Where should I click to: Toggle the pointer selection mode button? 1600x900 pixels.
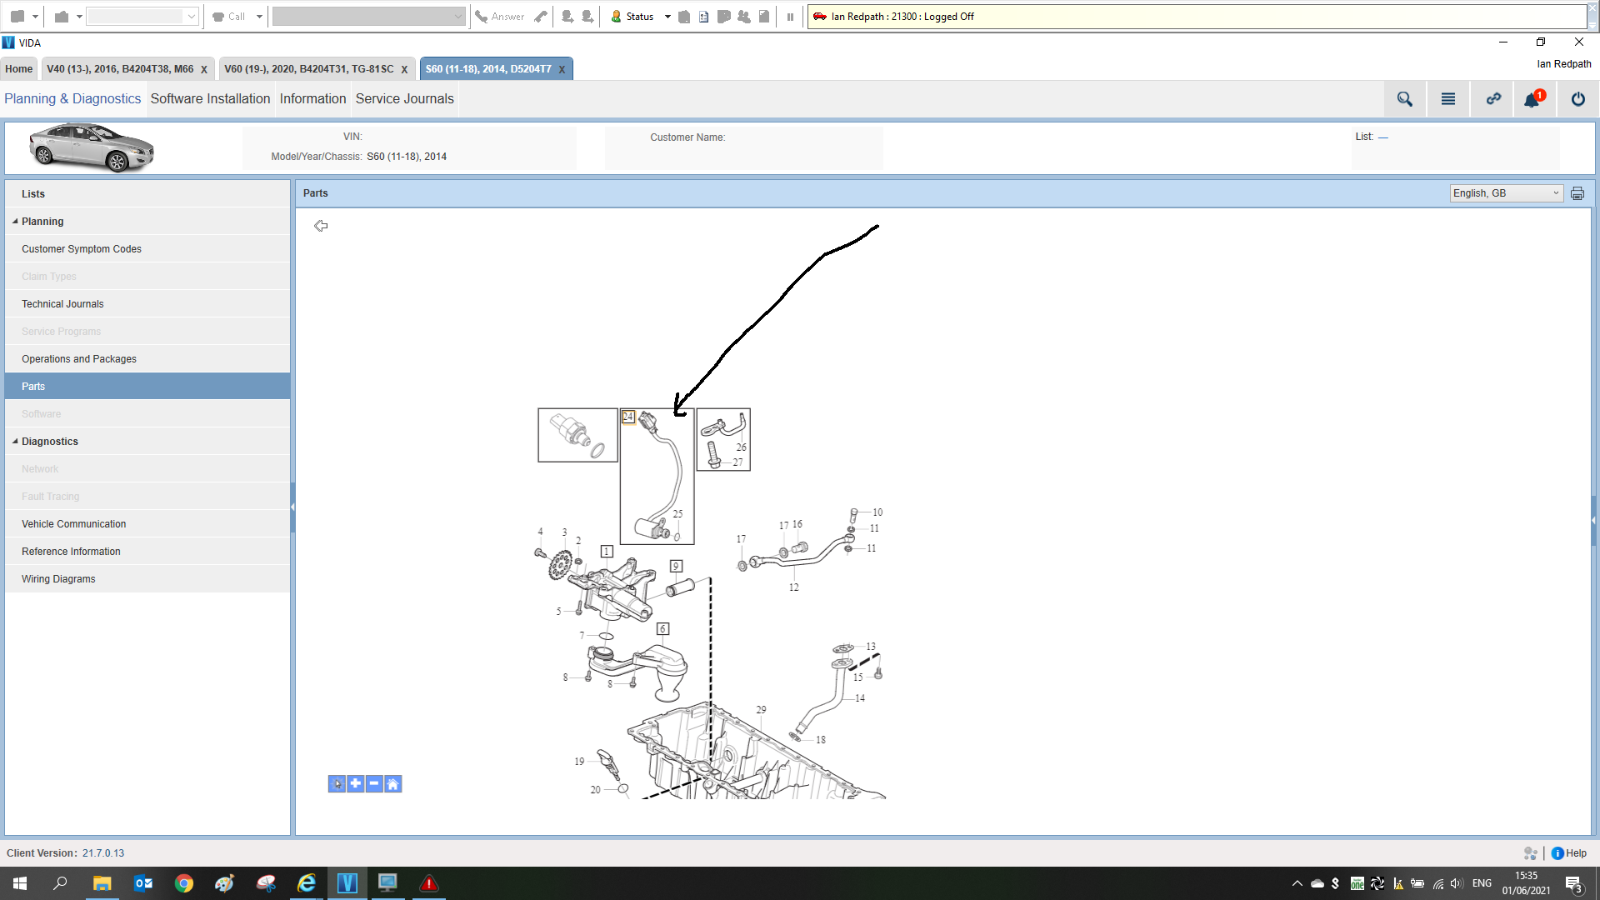coord(337,784)
